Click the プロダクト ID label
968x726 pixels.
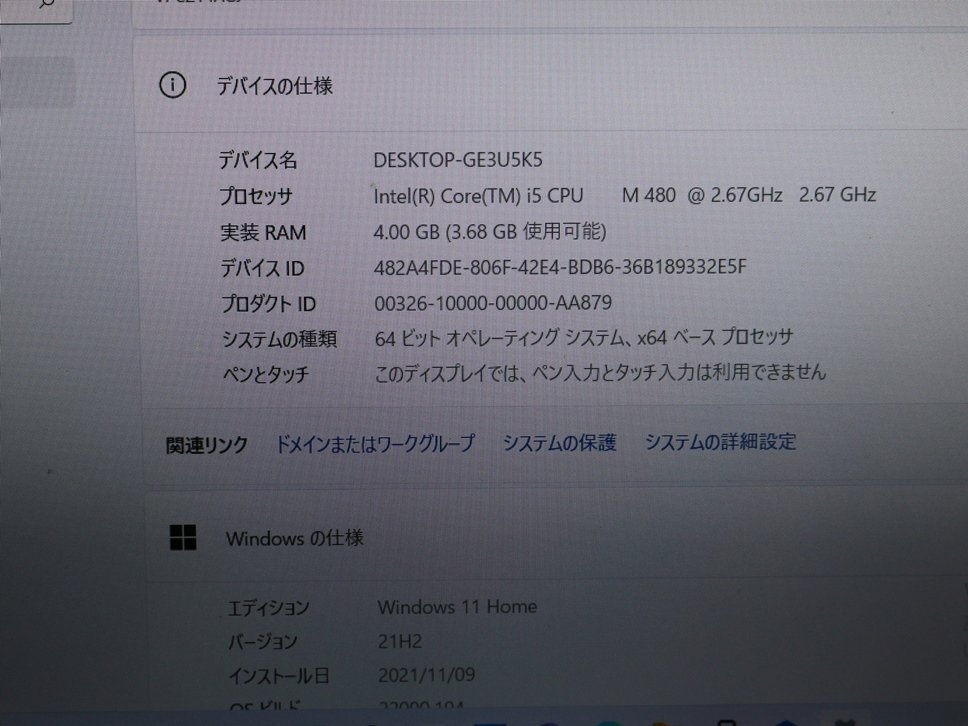click(x=269, y=304)
